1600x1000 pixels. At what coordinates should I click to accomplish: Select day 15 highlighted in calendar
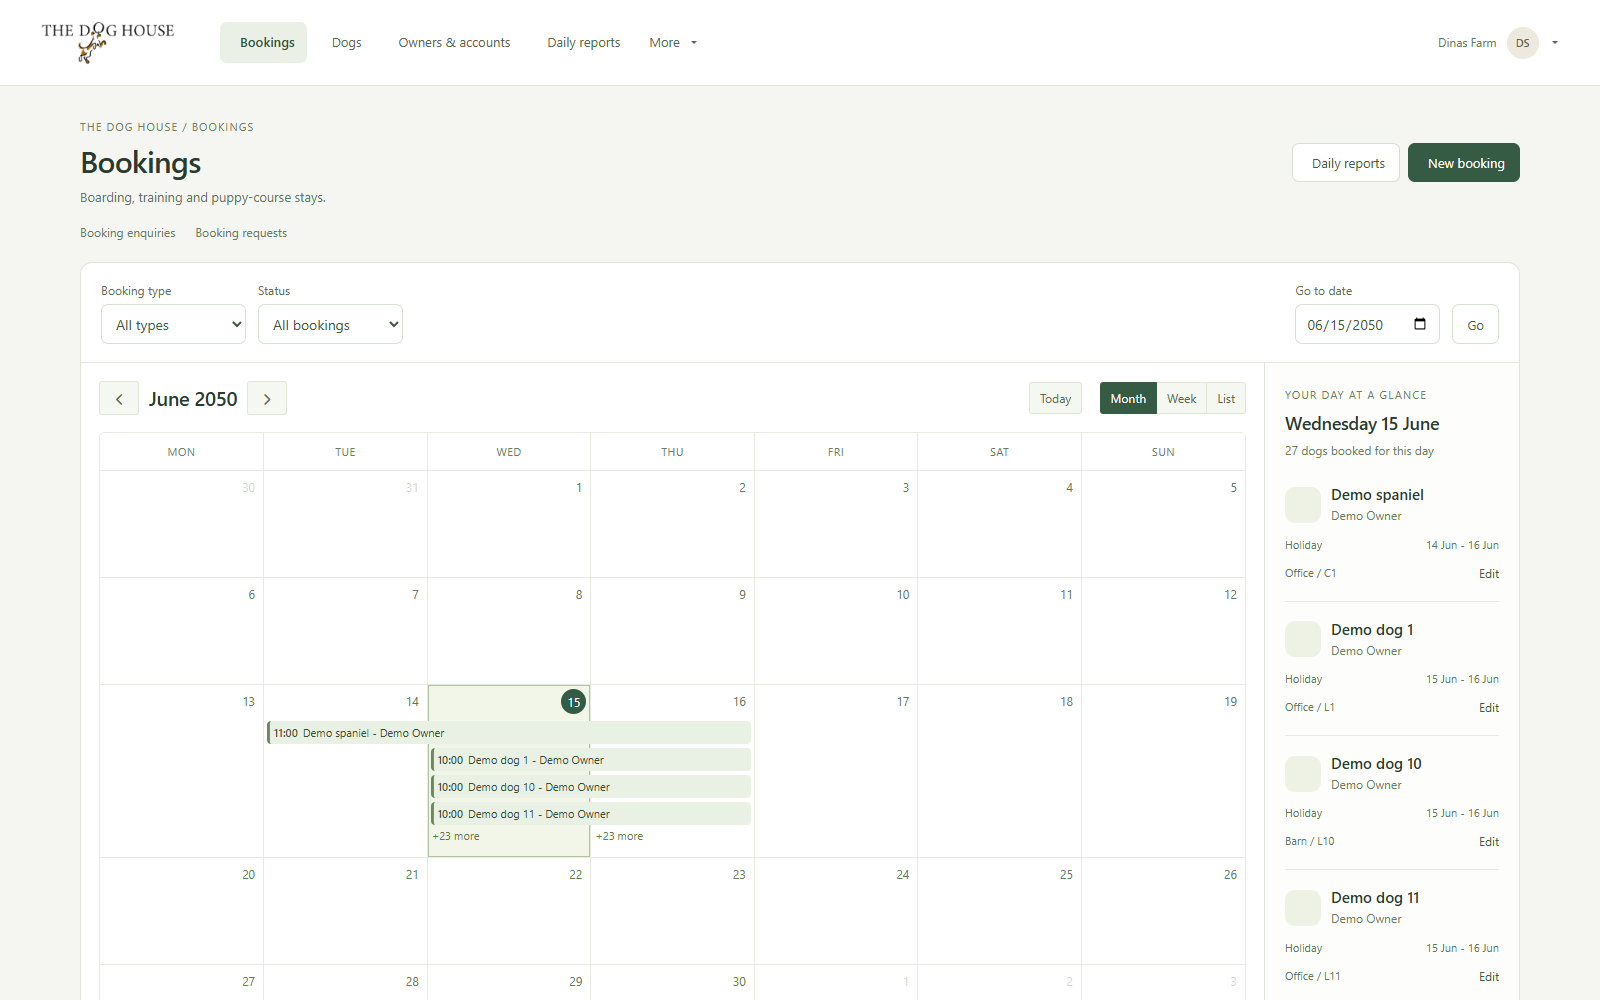click(x=574, y=702)
